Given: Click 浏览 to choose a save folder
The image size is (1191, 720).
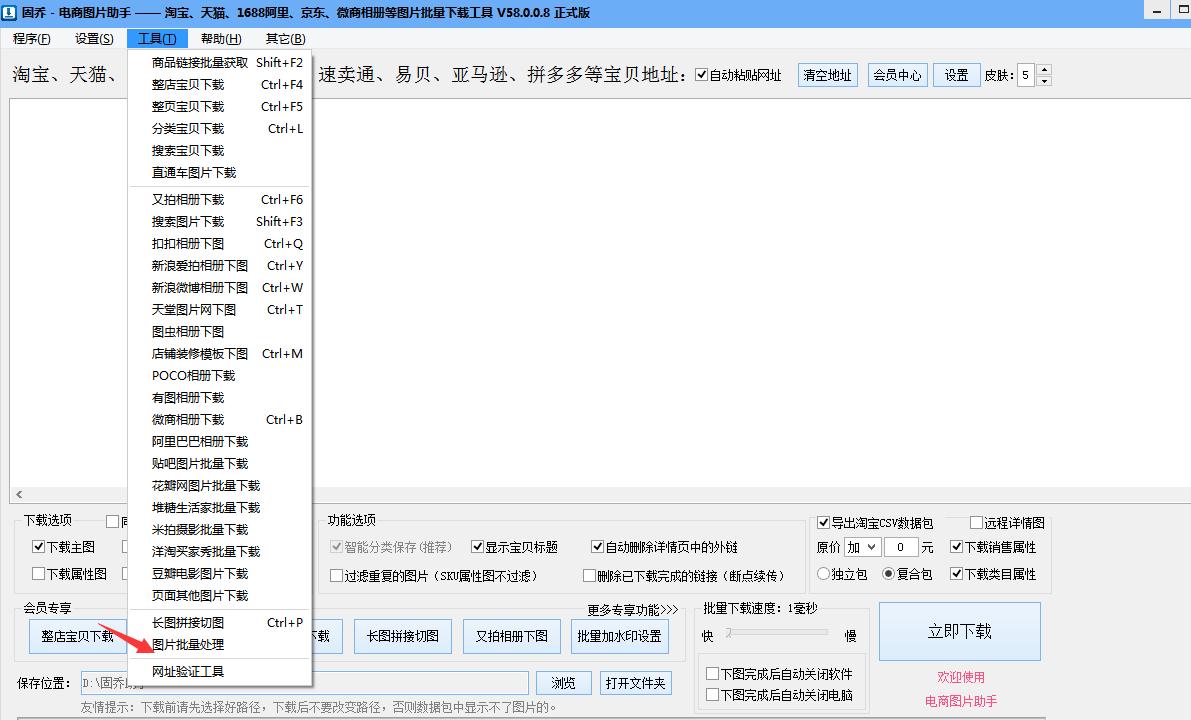Looking at the screenshot, I should tap(563, 682).
